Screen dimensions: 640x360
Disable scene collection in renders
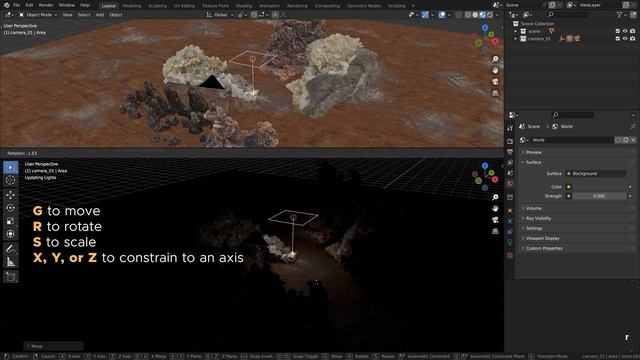pyautogui.click(x=633, y=31)
